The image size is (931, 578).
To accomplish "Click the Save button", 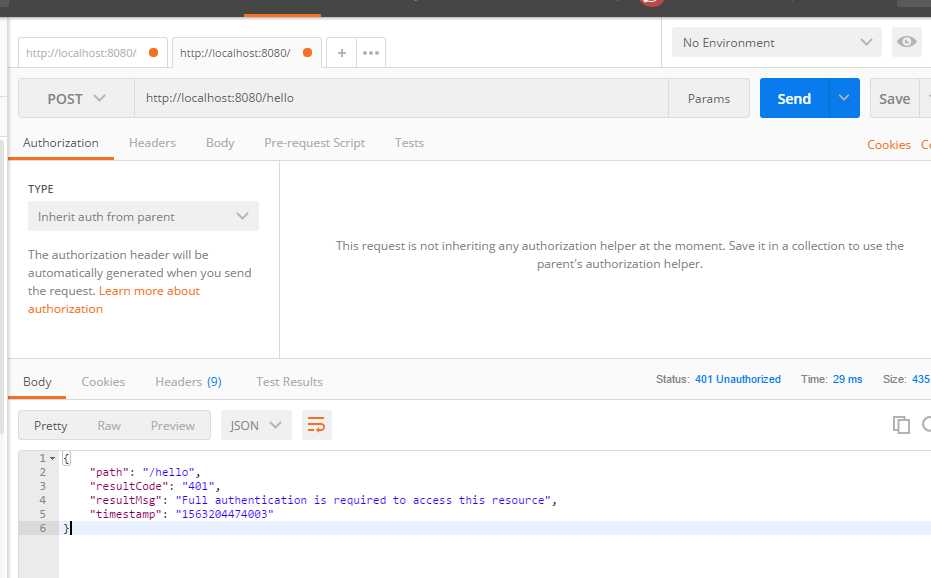I will click(894, 99).
